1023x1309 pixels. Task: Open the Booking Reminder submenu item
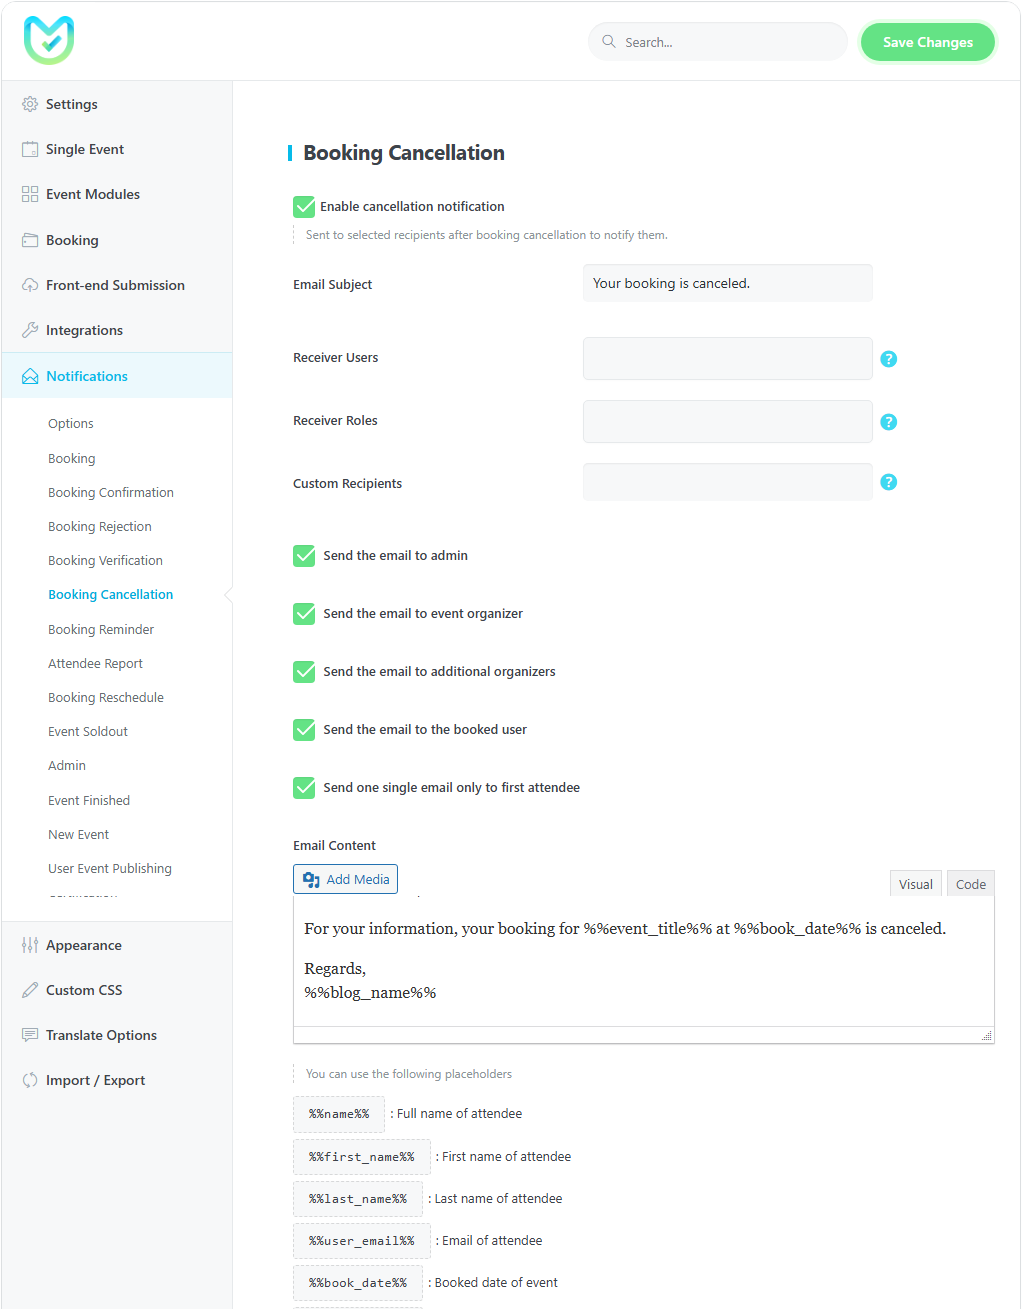pos(101,629)
